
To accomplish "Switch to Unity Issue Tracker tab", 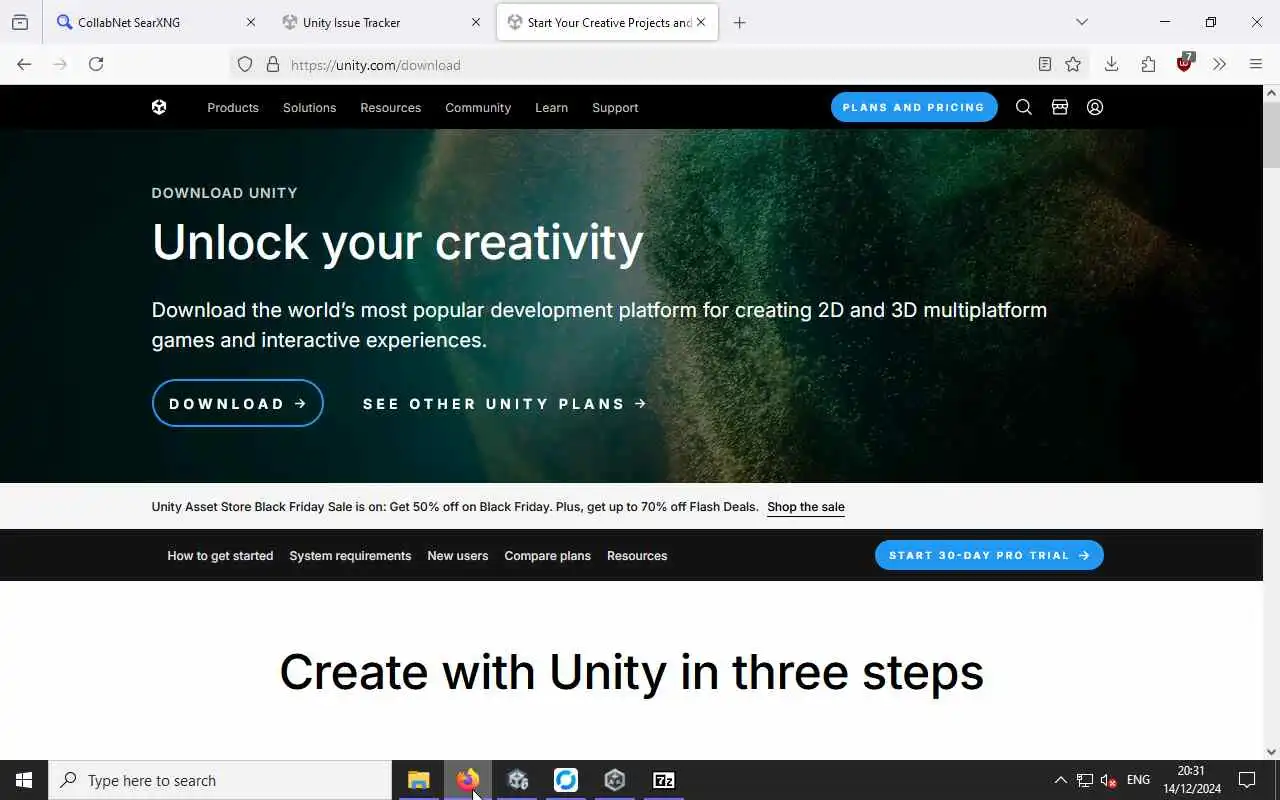I will (380, 22).
